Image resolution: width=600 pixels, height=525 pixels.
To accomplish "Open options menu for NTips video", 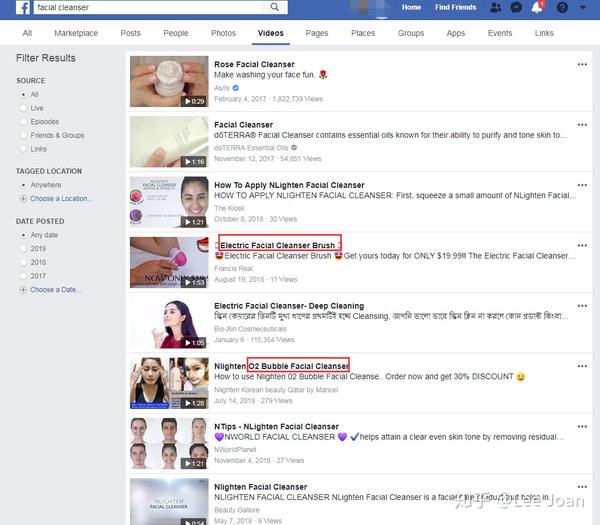I will [582, 427].
